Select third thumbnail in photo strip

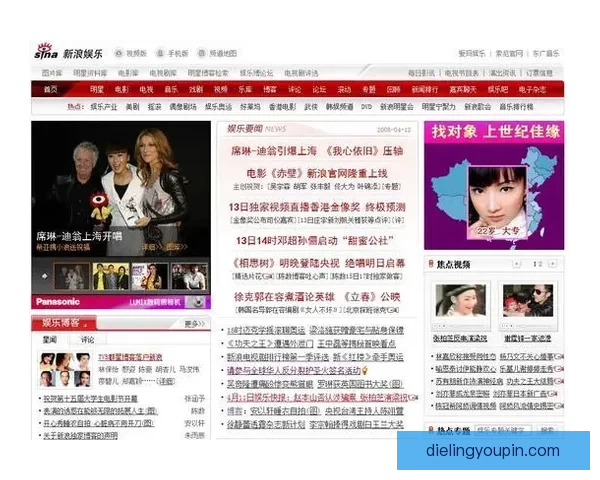[150, 276]
